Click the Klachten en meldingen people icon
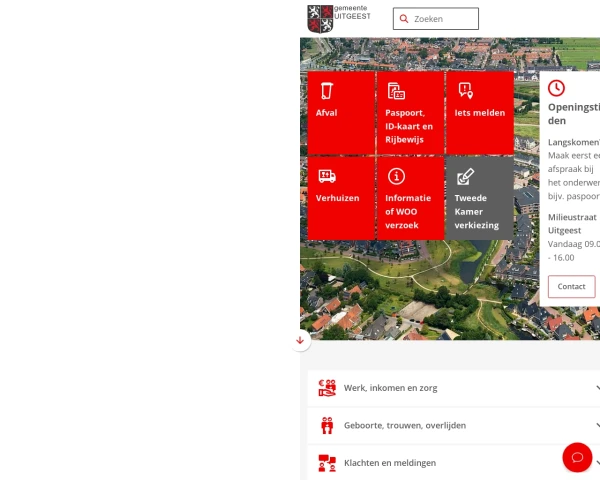Screen dimensions: 600x480 point(327,463)
